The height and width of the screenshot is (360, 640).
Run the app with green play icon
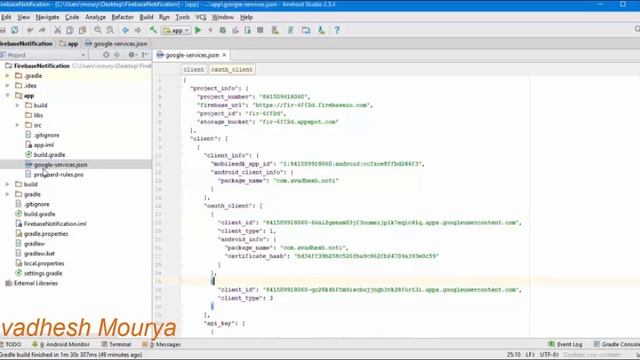click(198, 30)
